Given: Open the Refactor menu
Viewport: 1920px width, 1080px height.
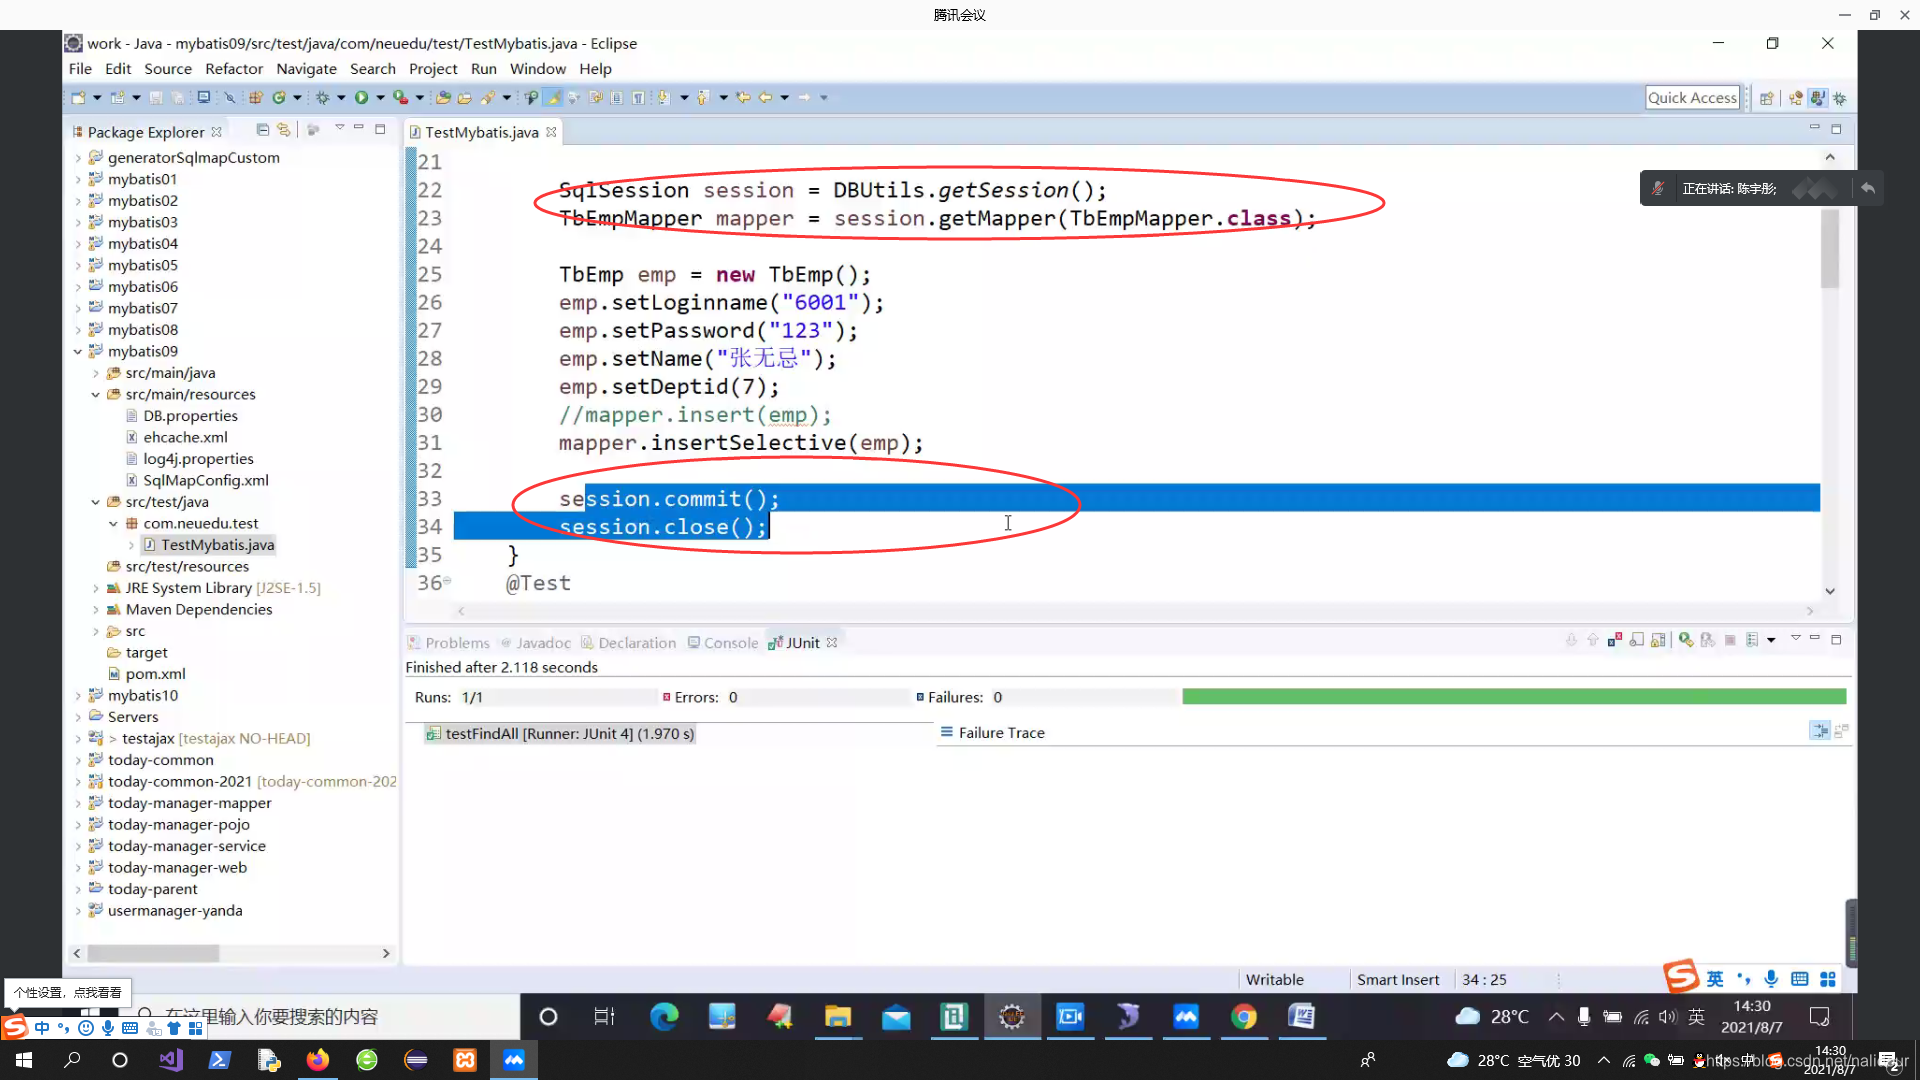Looking at the screenshot, I should click(233, 69).
